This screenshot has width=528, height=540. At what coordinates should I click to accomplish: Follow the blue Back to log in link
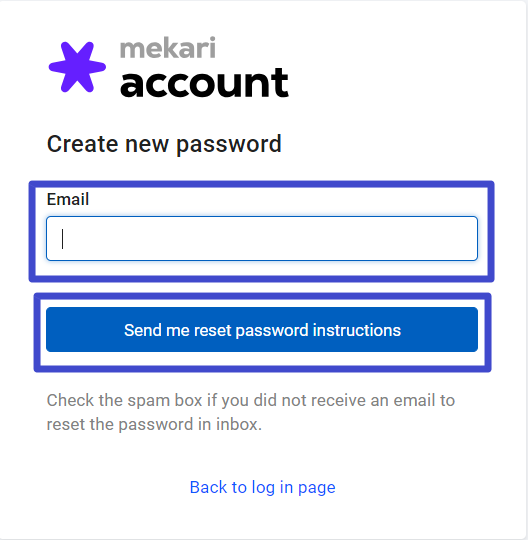click(x=262, y=487)
